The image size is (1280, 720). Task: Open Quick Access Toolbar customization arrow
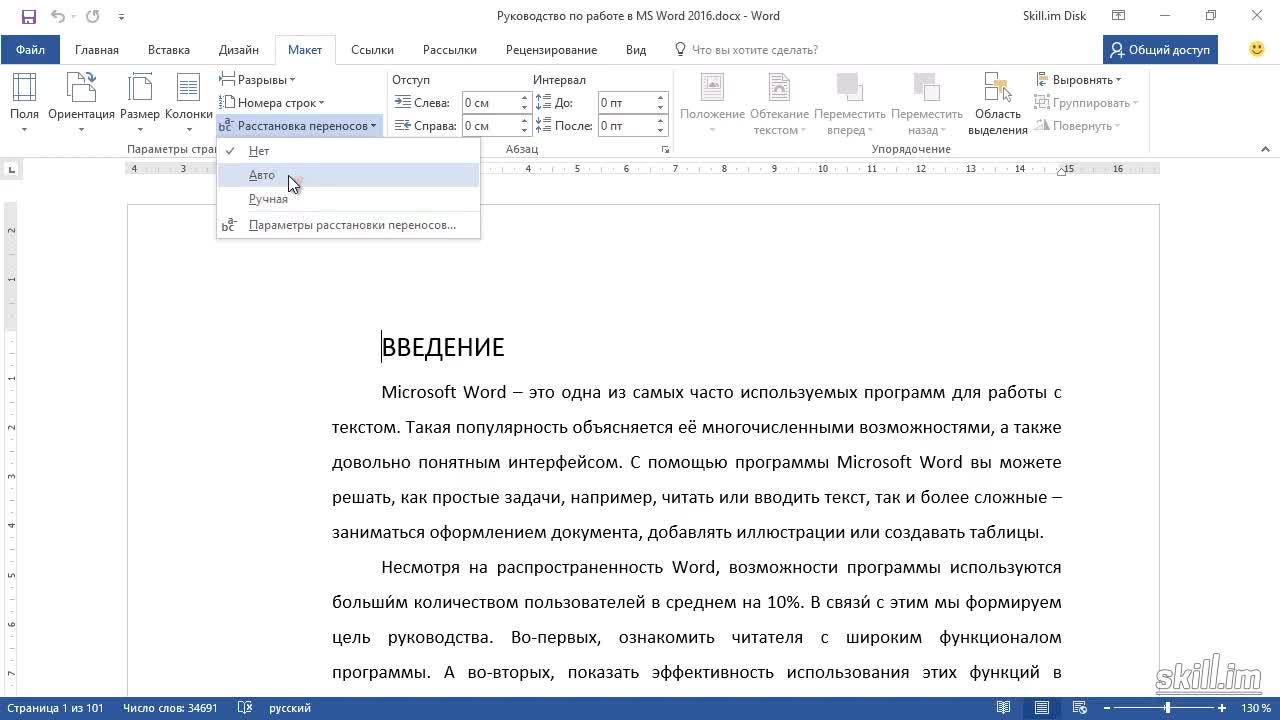[x=121, y=17]
